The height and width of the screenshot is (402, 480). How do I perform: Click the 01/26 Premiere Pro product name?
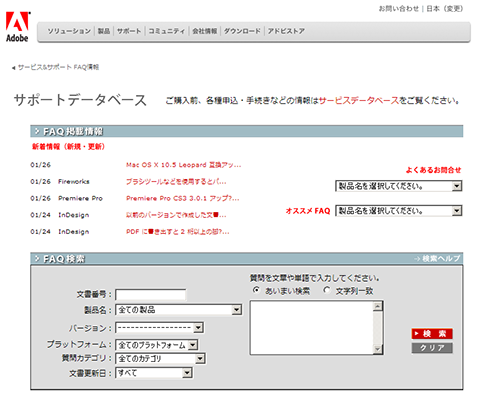coord(80,198)
